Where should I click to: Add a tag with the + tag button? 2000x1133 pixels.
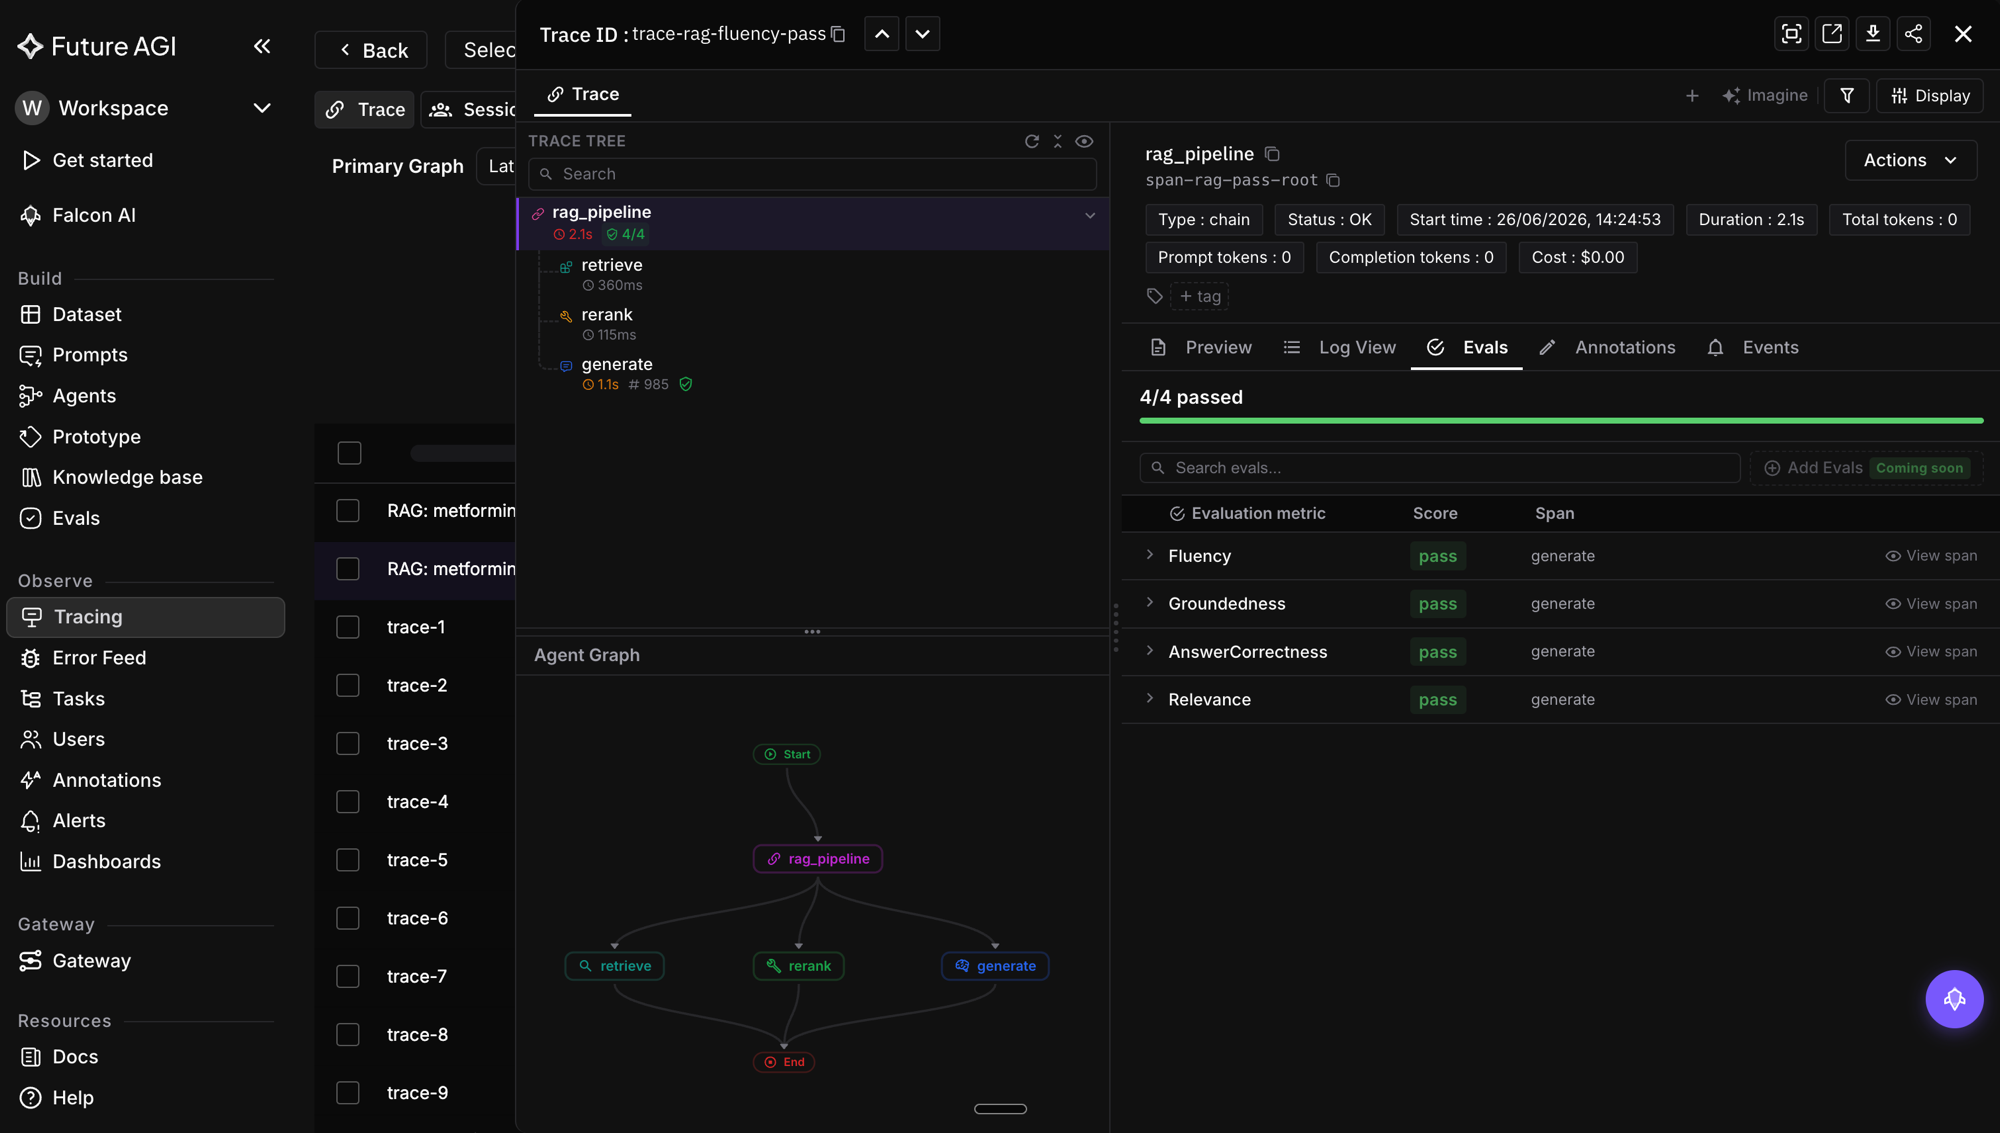(1199, 296)
